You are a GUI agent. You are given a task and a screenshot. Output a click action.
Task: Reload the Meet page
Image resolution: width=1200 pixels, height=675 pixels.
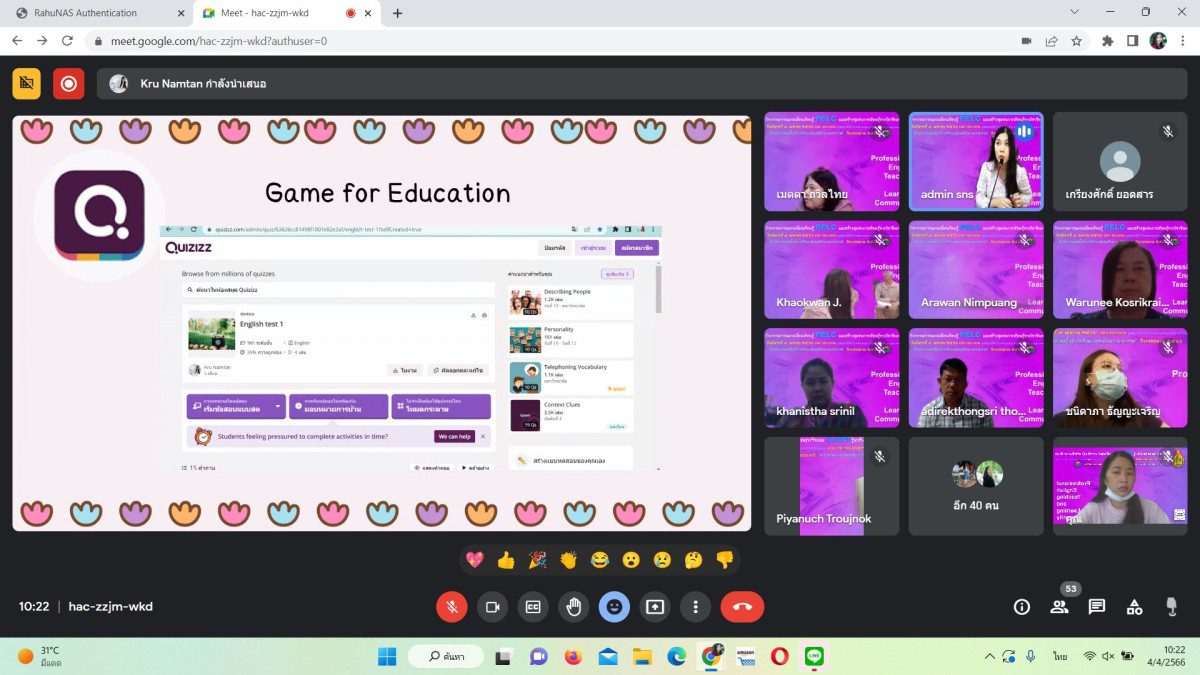click(x=67, y=41)
